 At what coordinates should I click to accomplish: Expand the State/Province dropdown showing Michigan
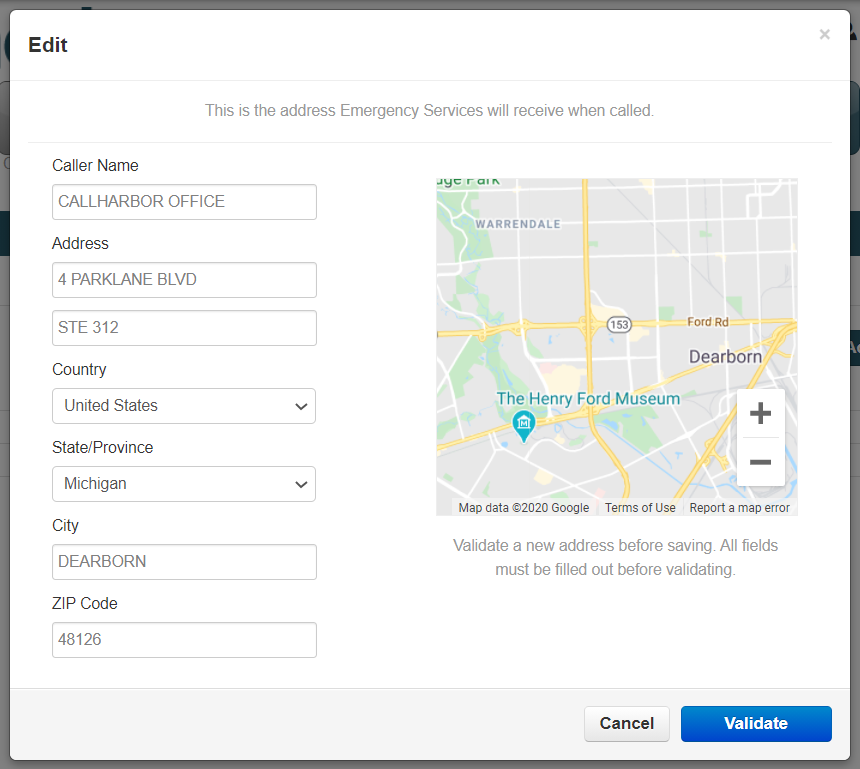tap(184, 484)
